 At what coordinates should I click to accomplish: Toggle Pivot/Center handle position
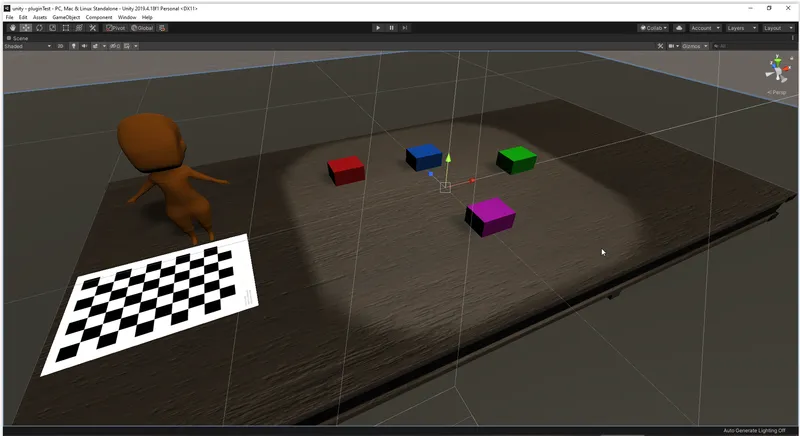point(116,28)
